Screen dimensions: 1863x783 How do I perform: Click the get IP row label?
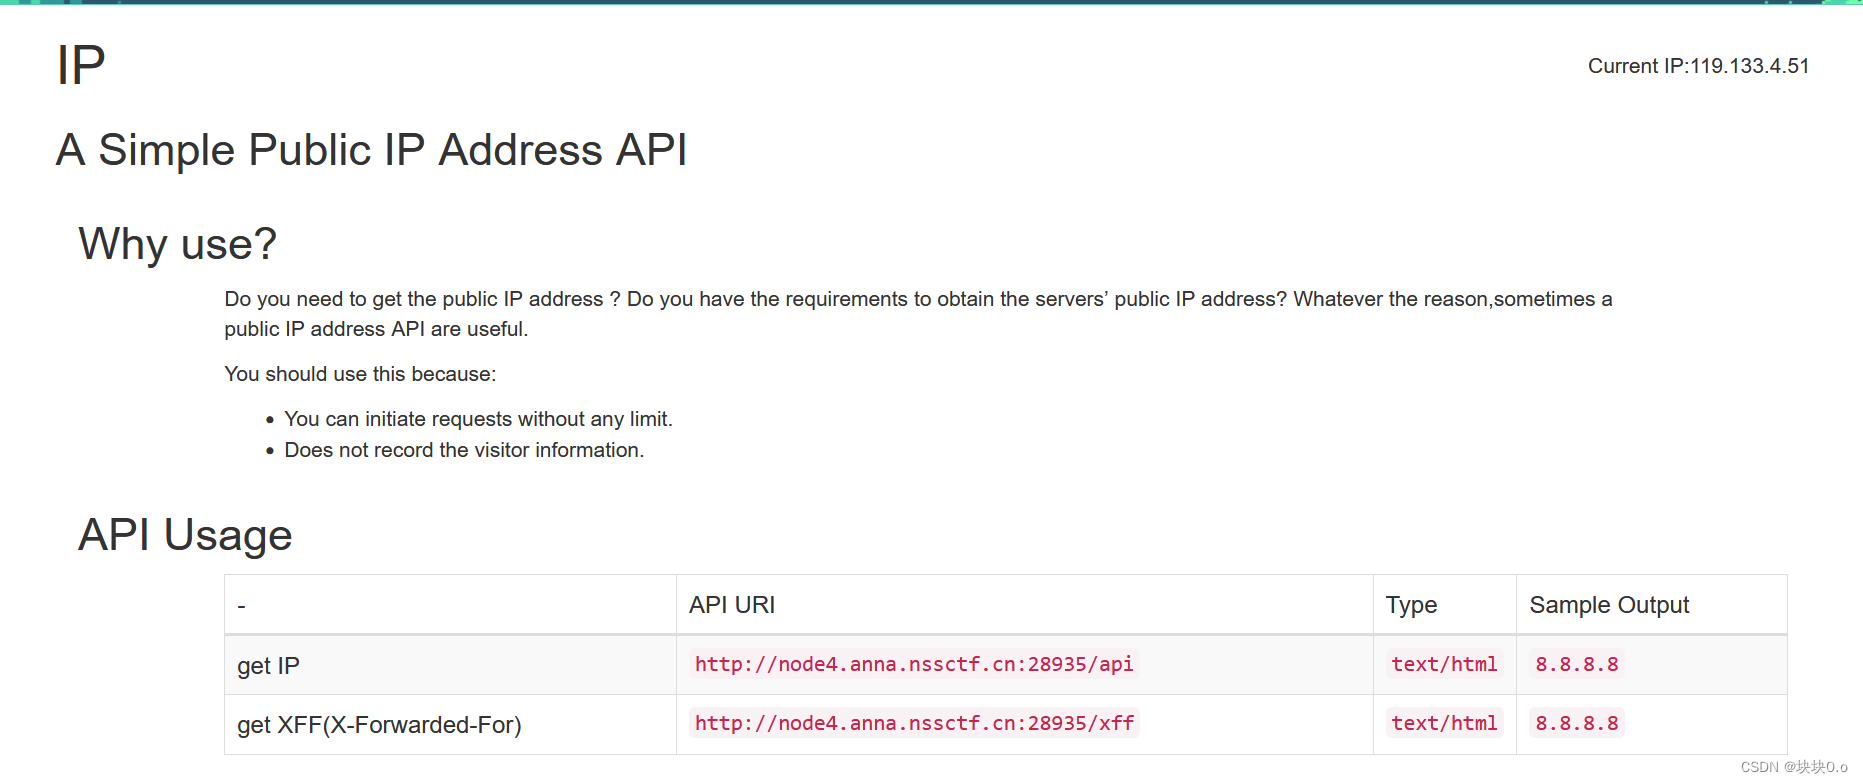(x=268, y=666)
